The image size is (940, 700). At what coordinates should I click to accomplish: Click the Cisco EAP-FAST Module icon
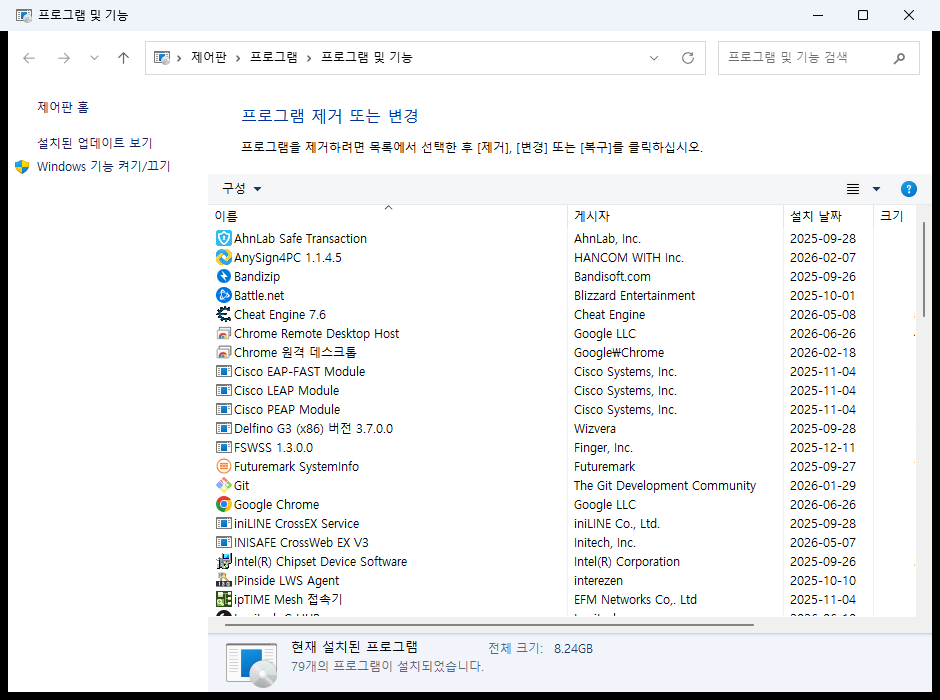[x=224, y=372]
